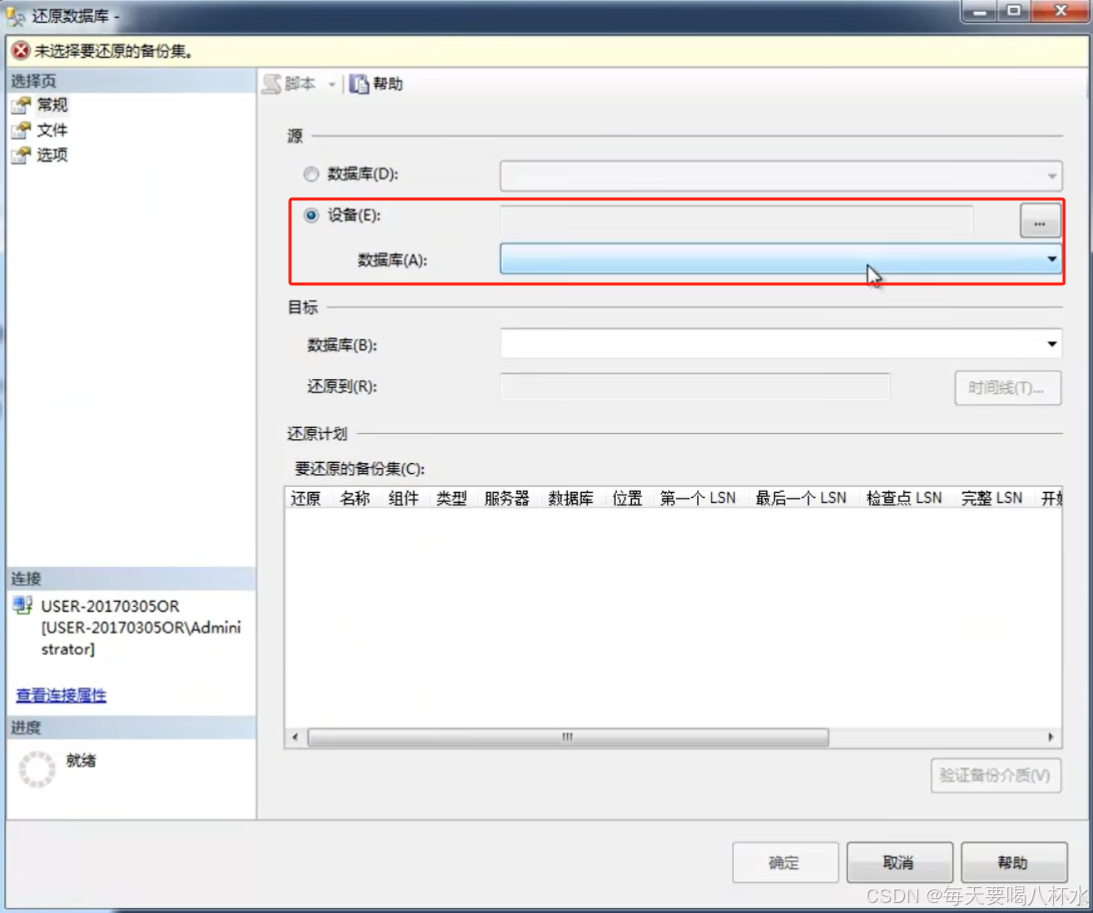Open the 选项 page in the page list
The height and width of the screenshot is (913, 1093).
[52, 155]
